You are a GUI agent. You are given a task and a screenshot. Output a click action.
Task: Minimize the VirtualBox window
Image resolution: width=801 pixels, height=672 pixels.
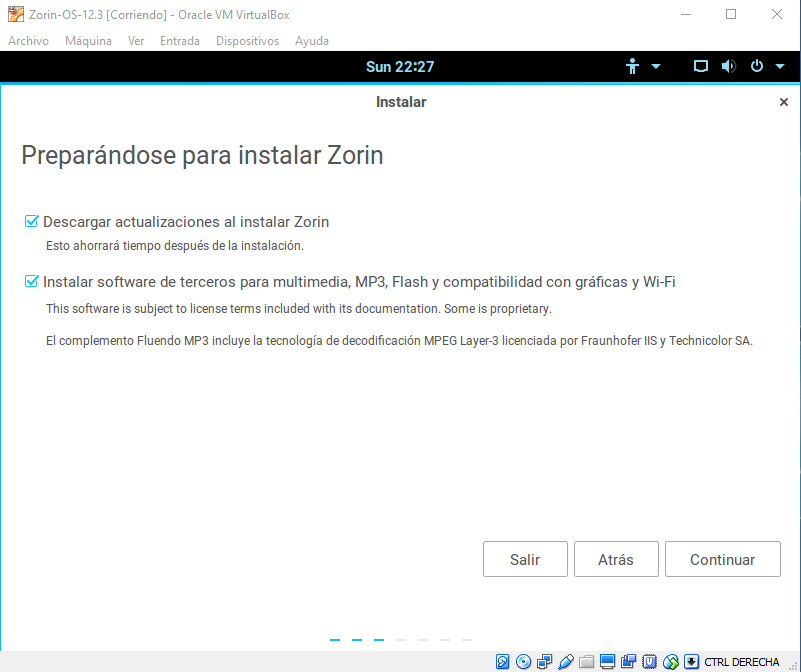686,14
